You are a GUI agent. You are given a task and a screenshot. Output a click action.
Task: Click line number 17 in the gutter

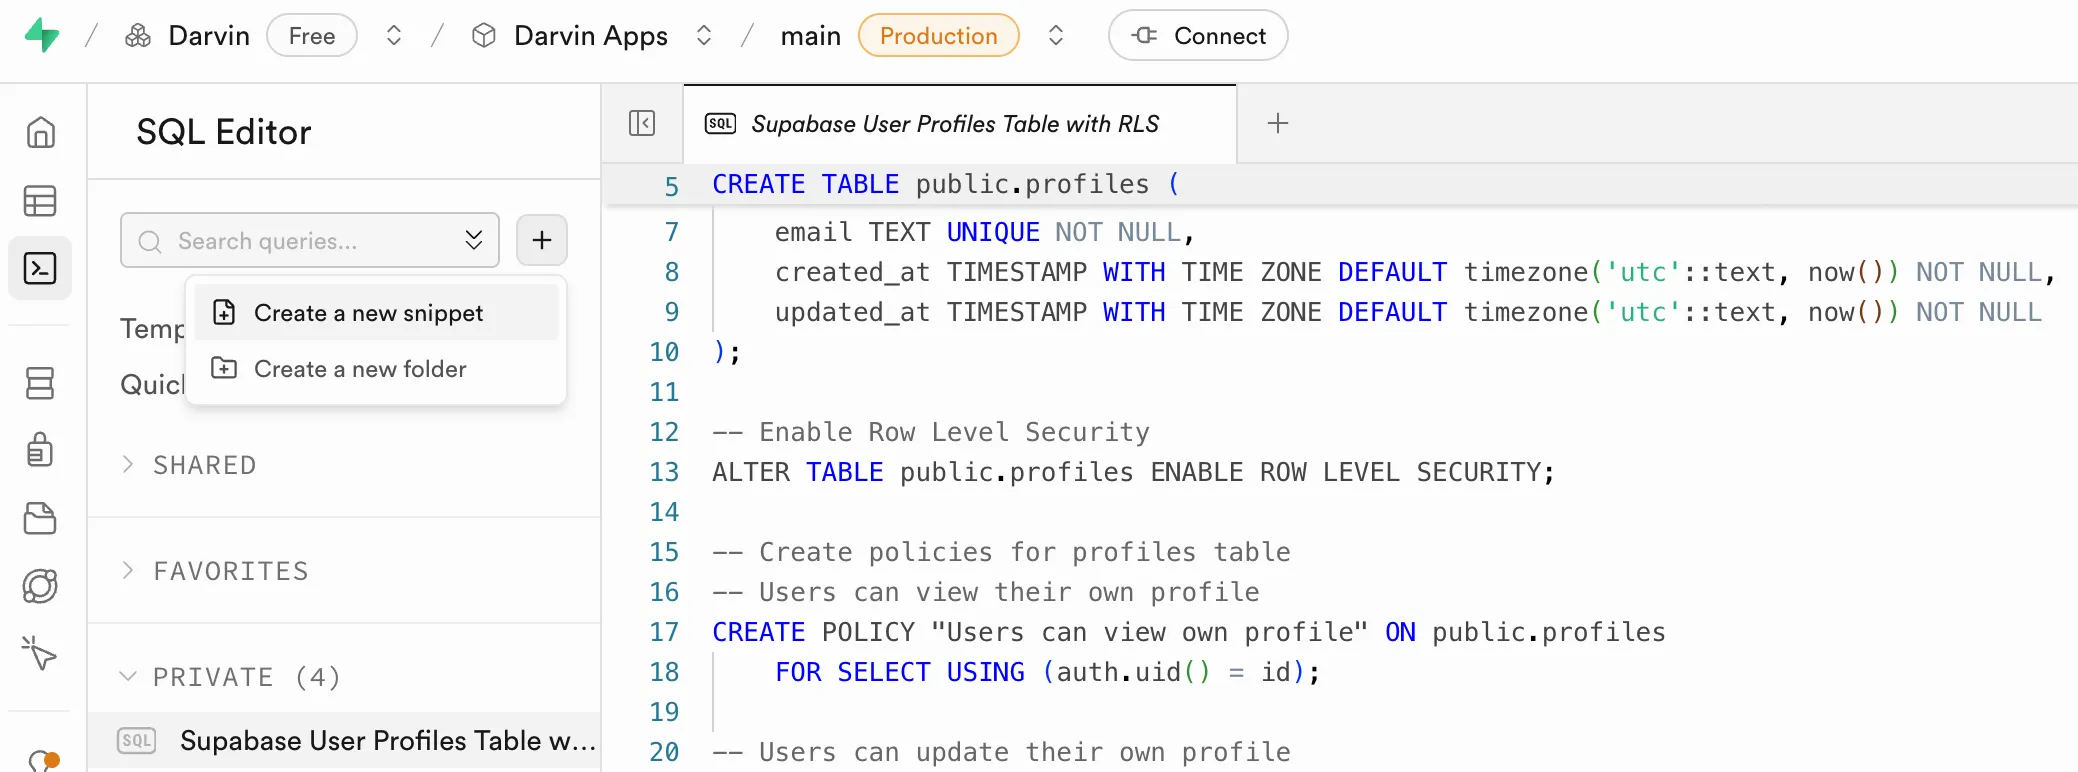tap(664, 632)
